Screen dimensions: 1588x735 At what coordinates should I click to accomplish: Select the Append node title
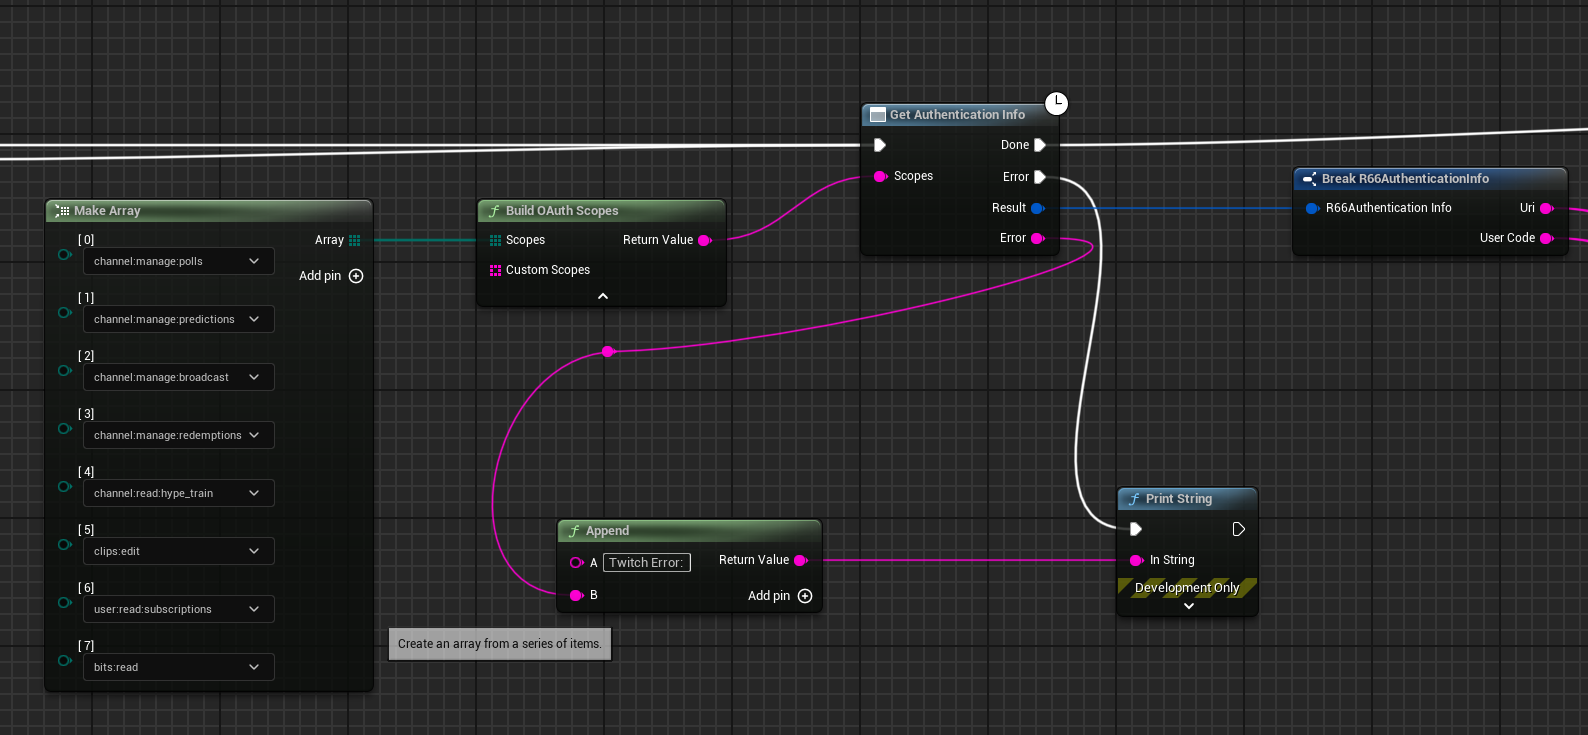[607, 531]
